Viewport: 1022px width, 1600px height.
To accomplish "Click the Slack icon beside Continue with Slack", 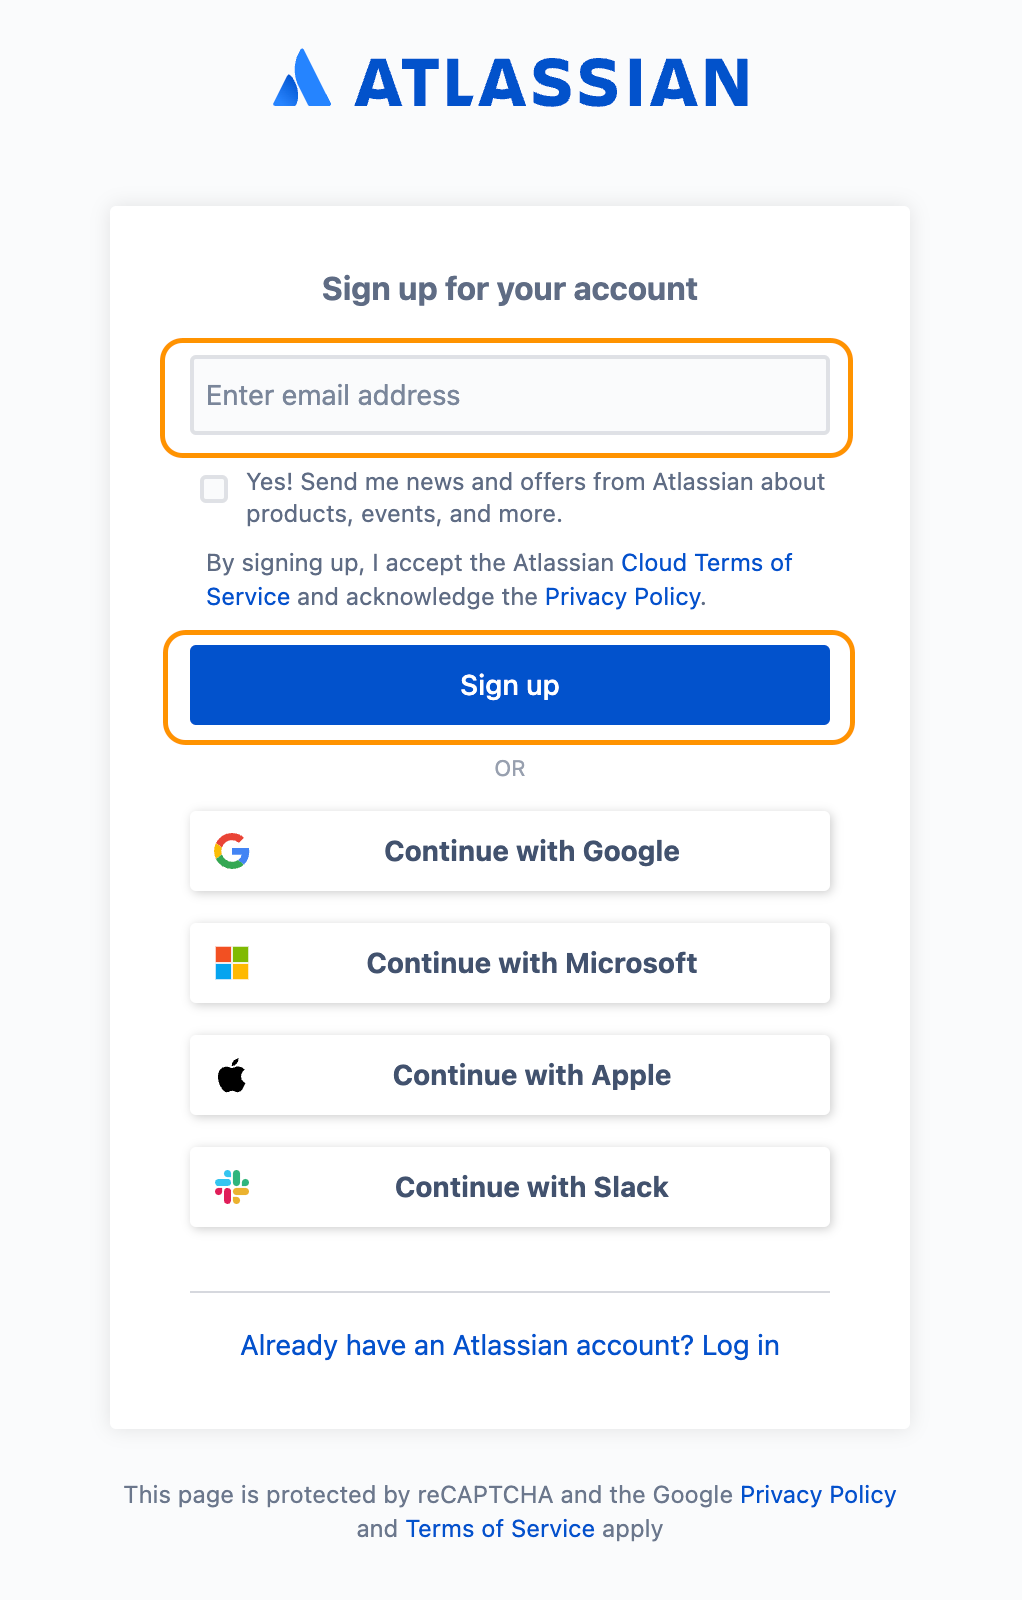I will click(x=231, y=1187).
